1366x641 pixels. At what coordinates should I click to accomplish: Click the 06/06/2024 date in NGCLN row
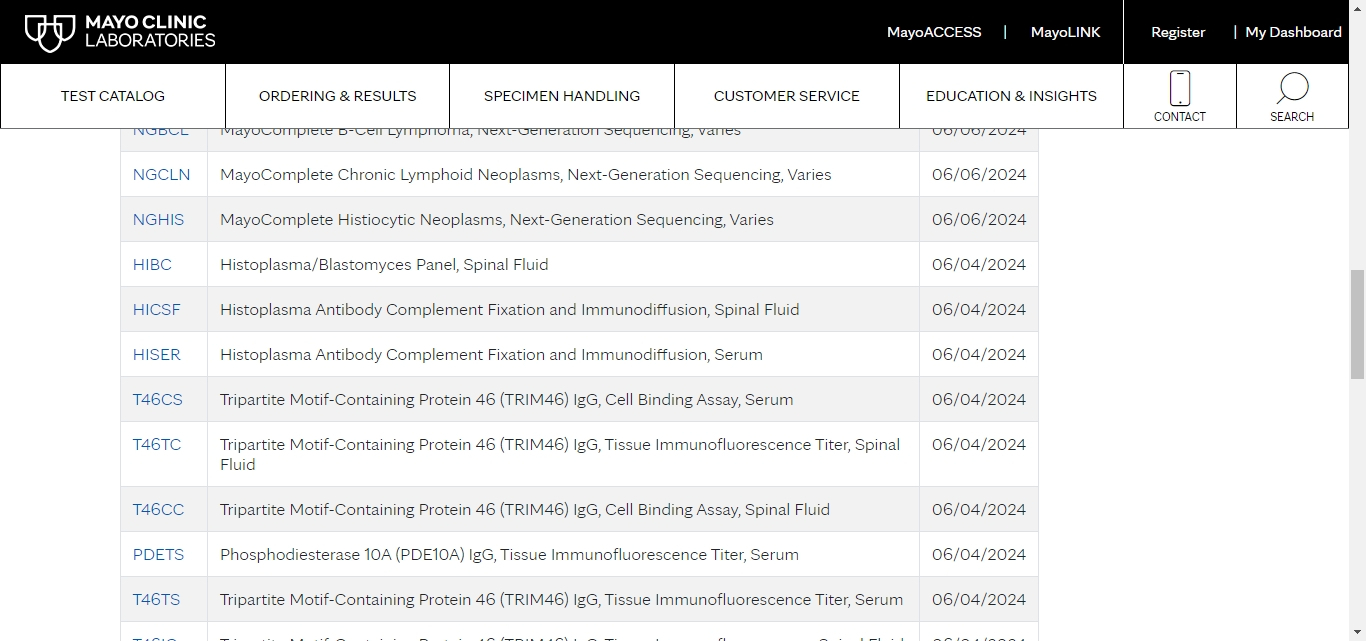[979, 175]
